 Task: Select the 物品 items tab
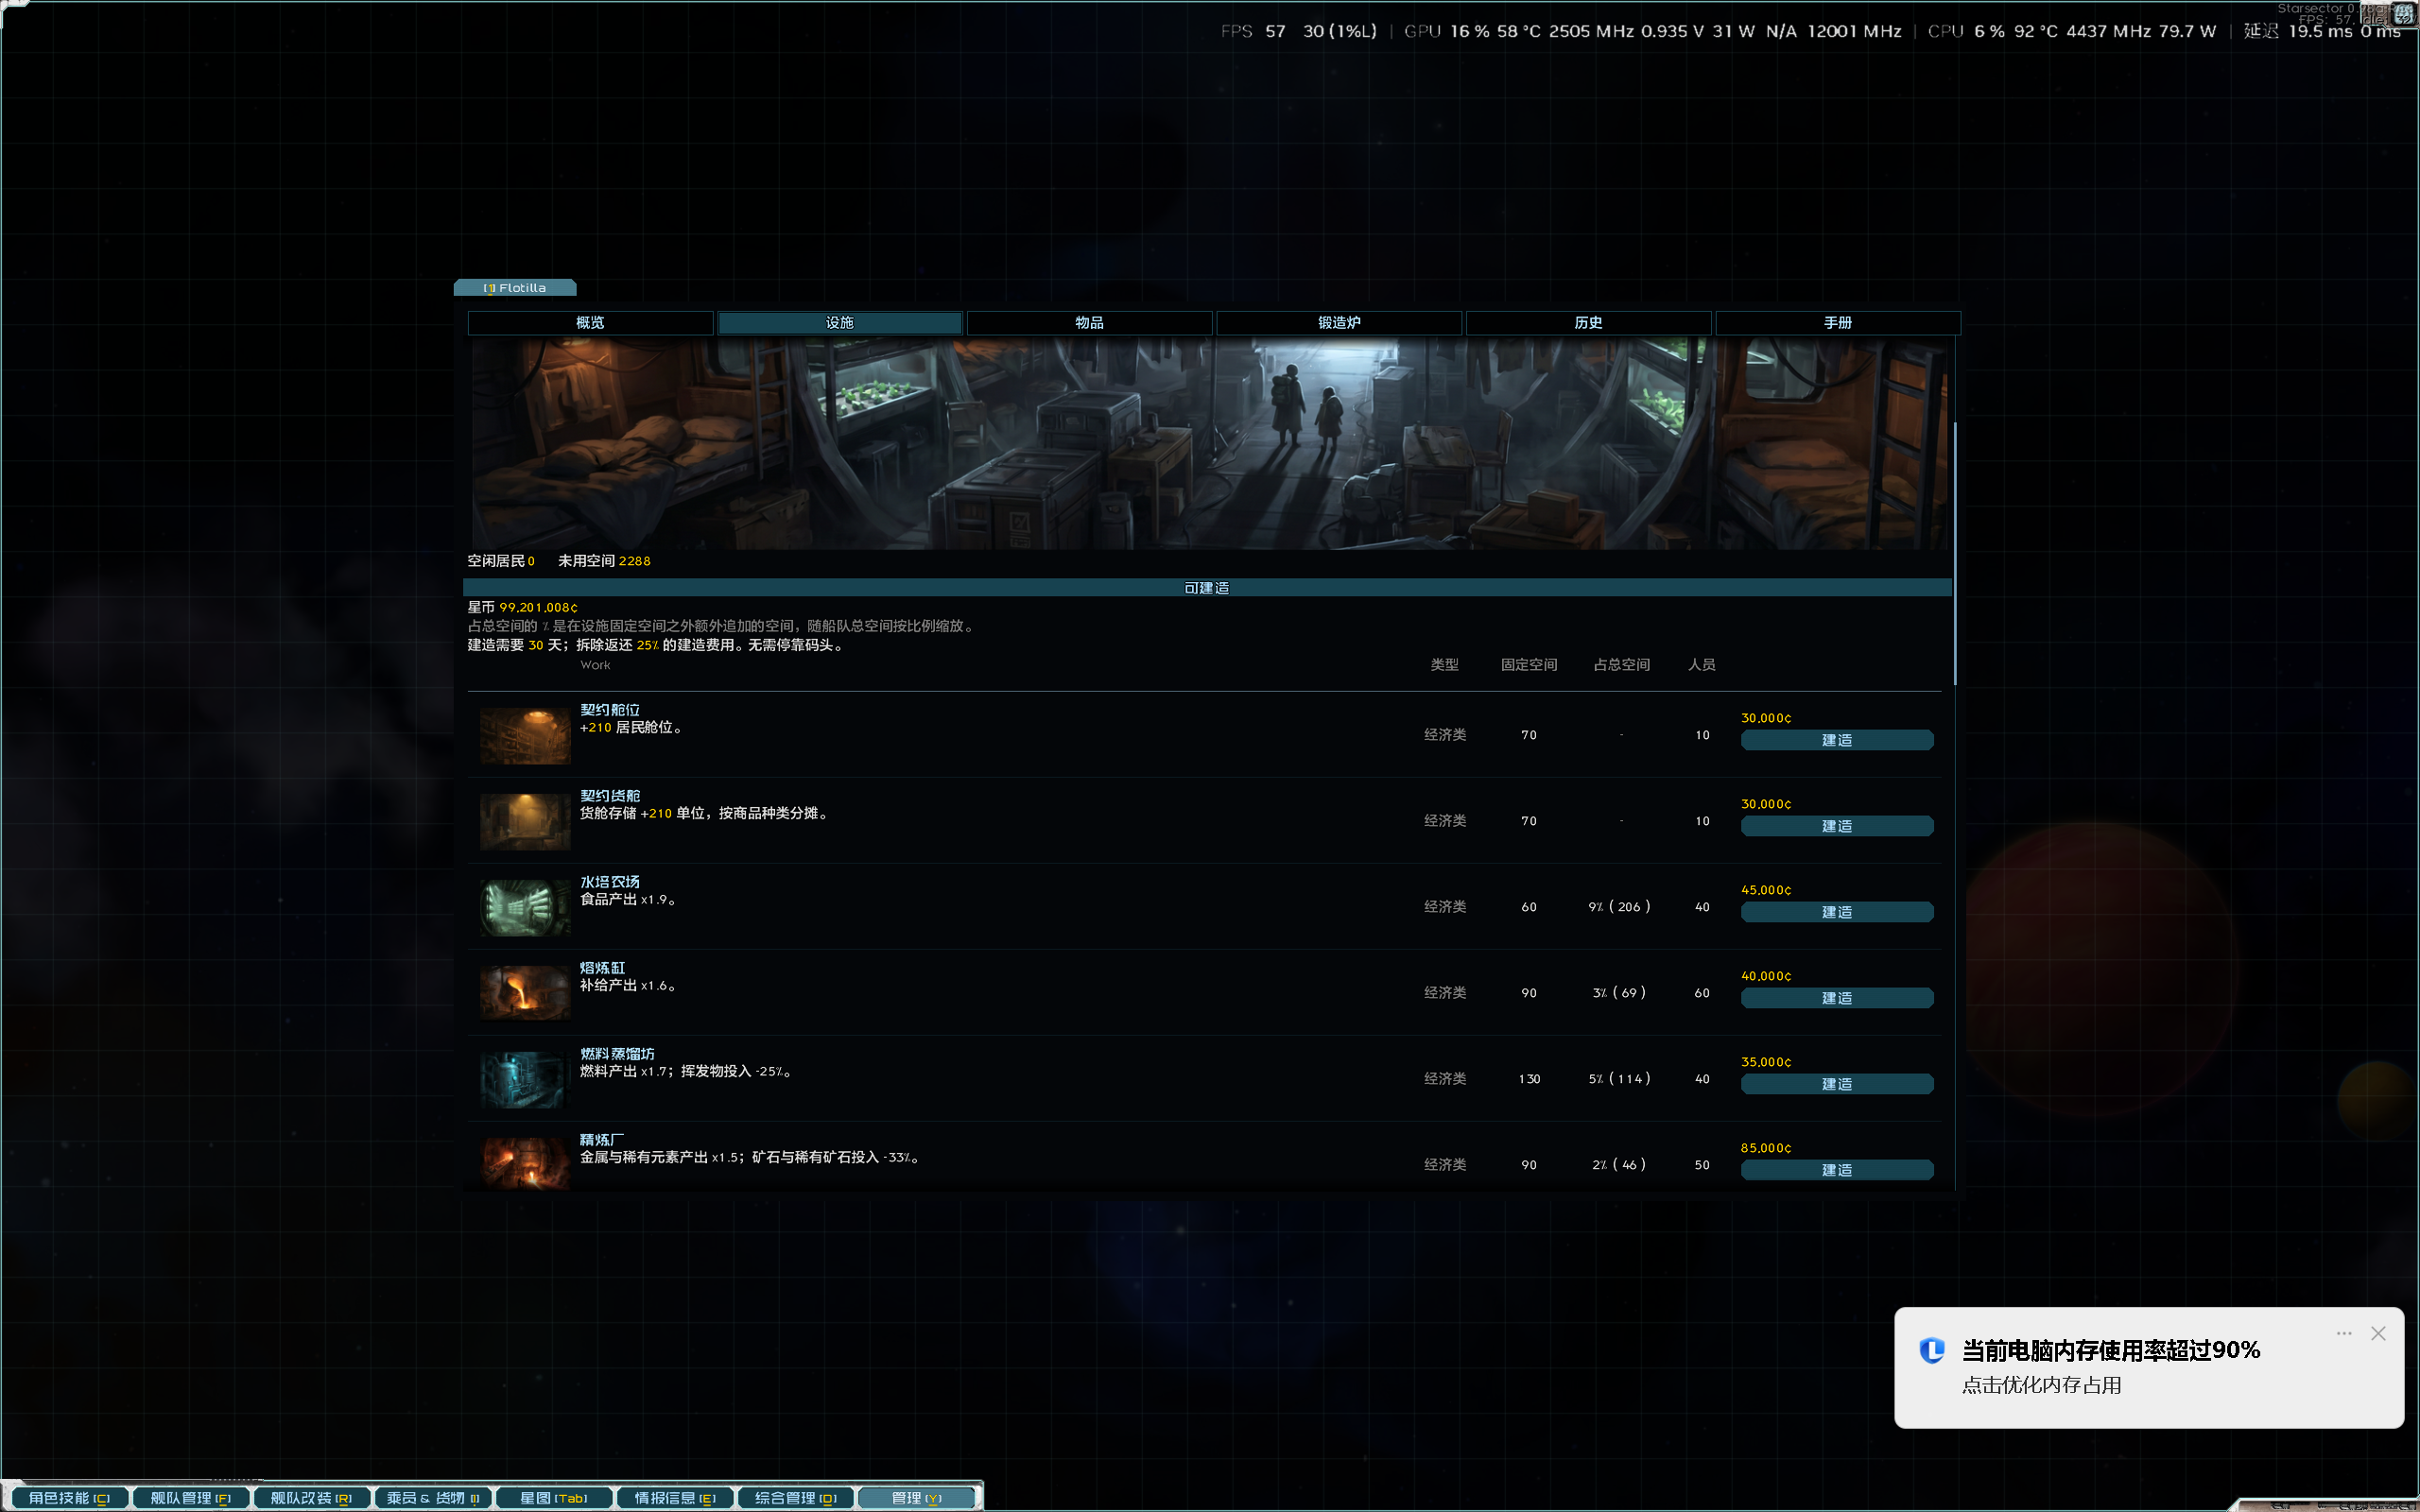(1089, 322)
